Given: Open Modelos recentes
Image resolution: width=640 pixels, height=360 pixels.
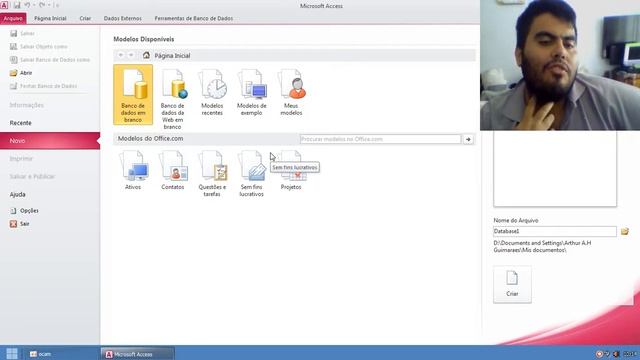Looking at the screenshot, I should [212, 93].
